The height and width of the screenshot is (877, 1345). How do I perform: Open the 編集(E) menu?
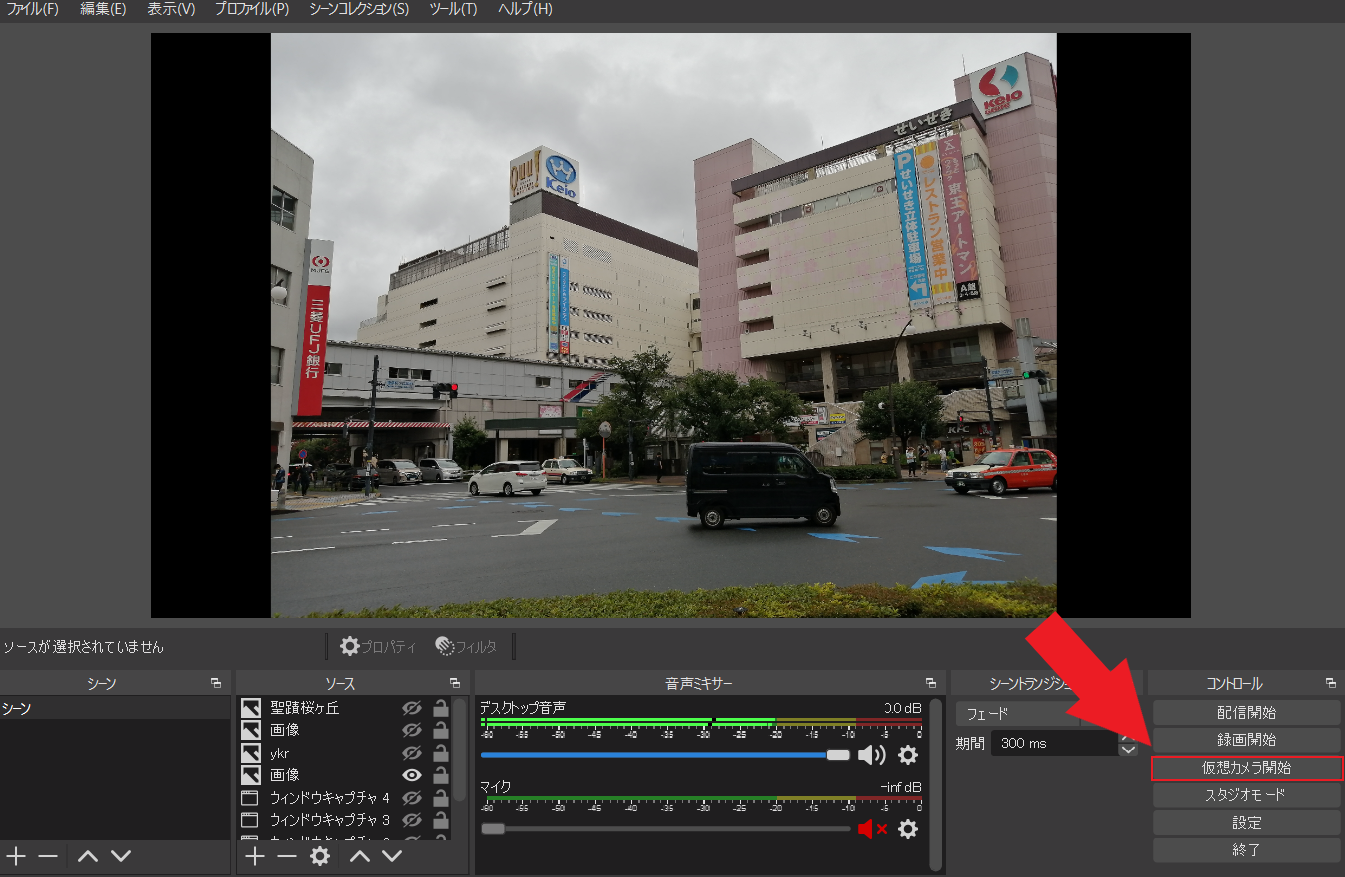103,9
